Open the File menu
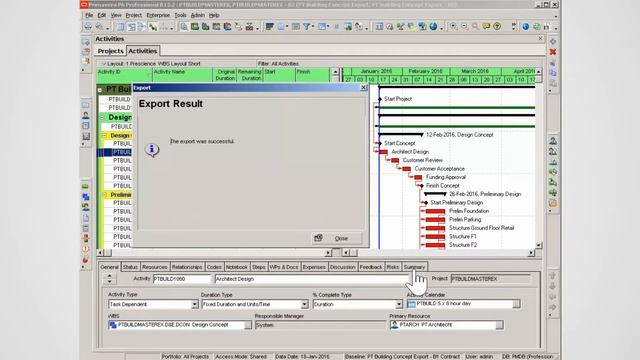 tap(89, 15)
